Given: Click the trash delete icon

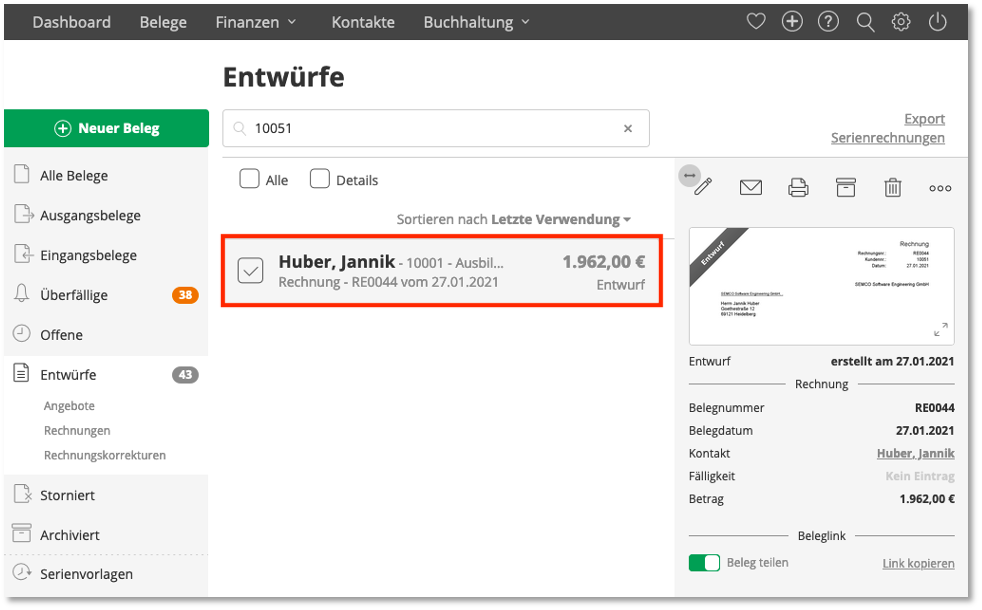Looking at the screenshot, I should tap(892, 187).
